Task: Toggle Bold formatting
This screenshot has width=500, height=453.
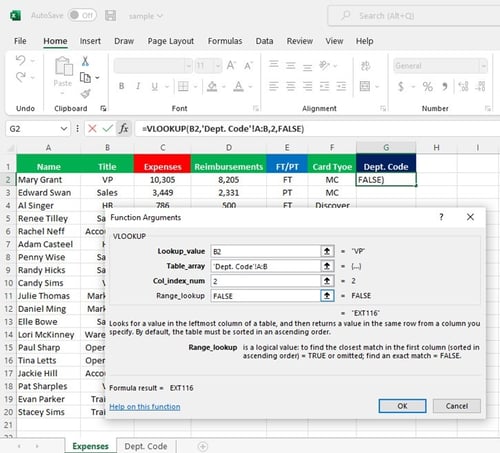Action: pyautogui.click(x=122, y=86)
